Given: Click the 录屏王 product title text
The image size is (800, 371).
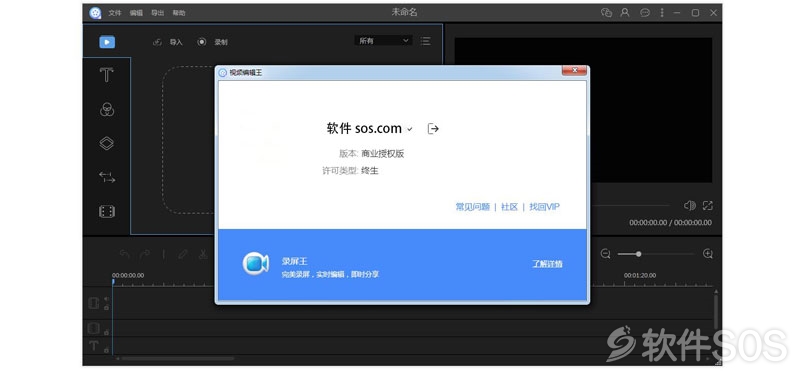Looking at the screenshot, I should tap(295, 261).
